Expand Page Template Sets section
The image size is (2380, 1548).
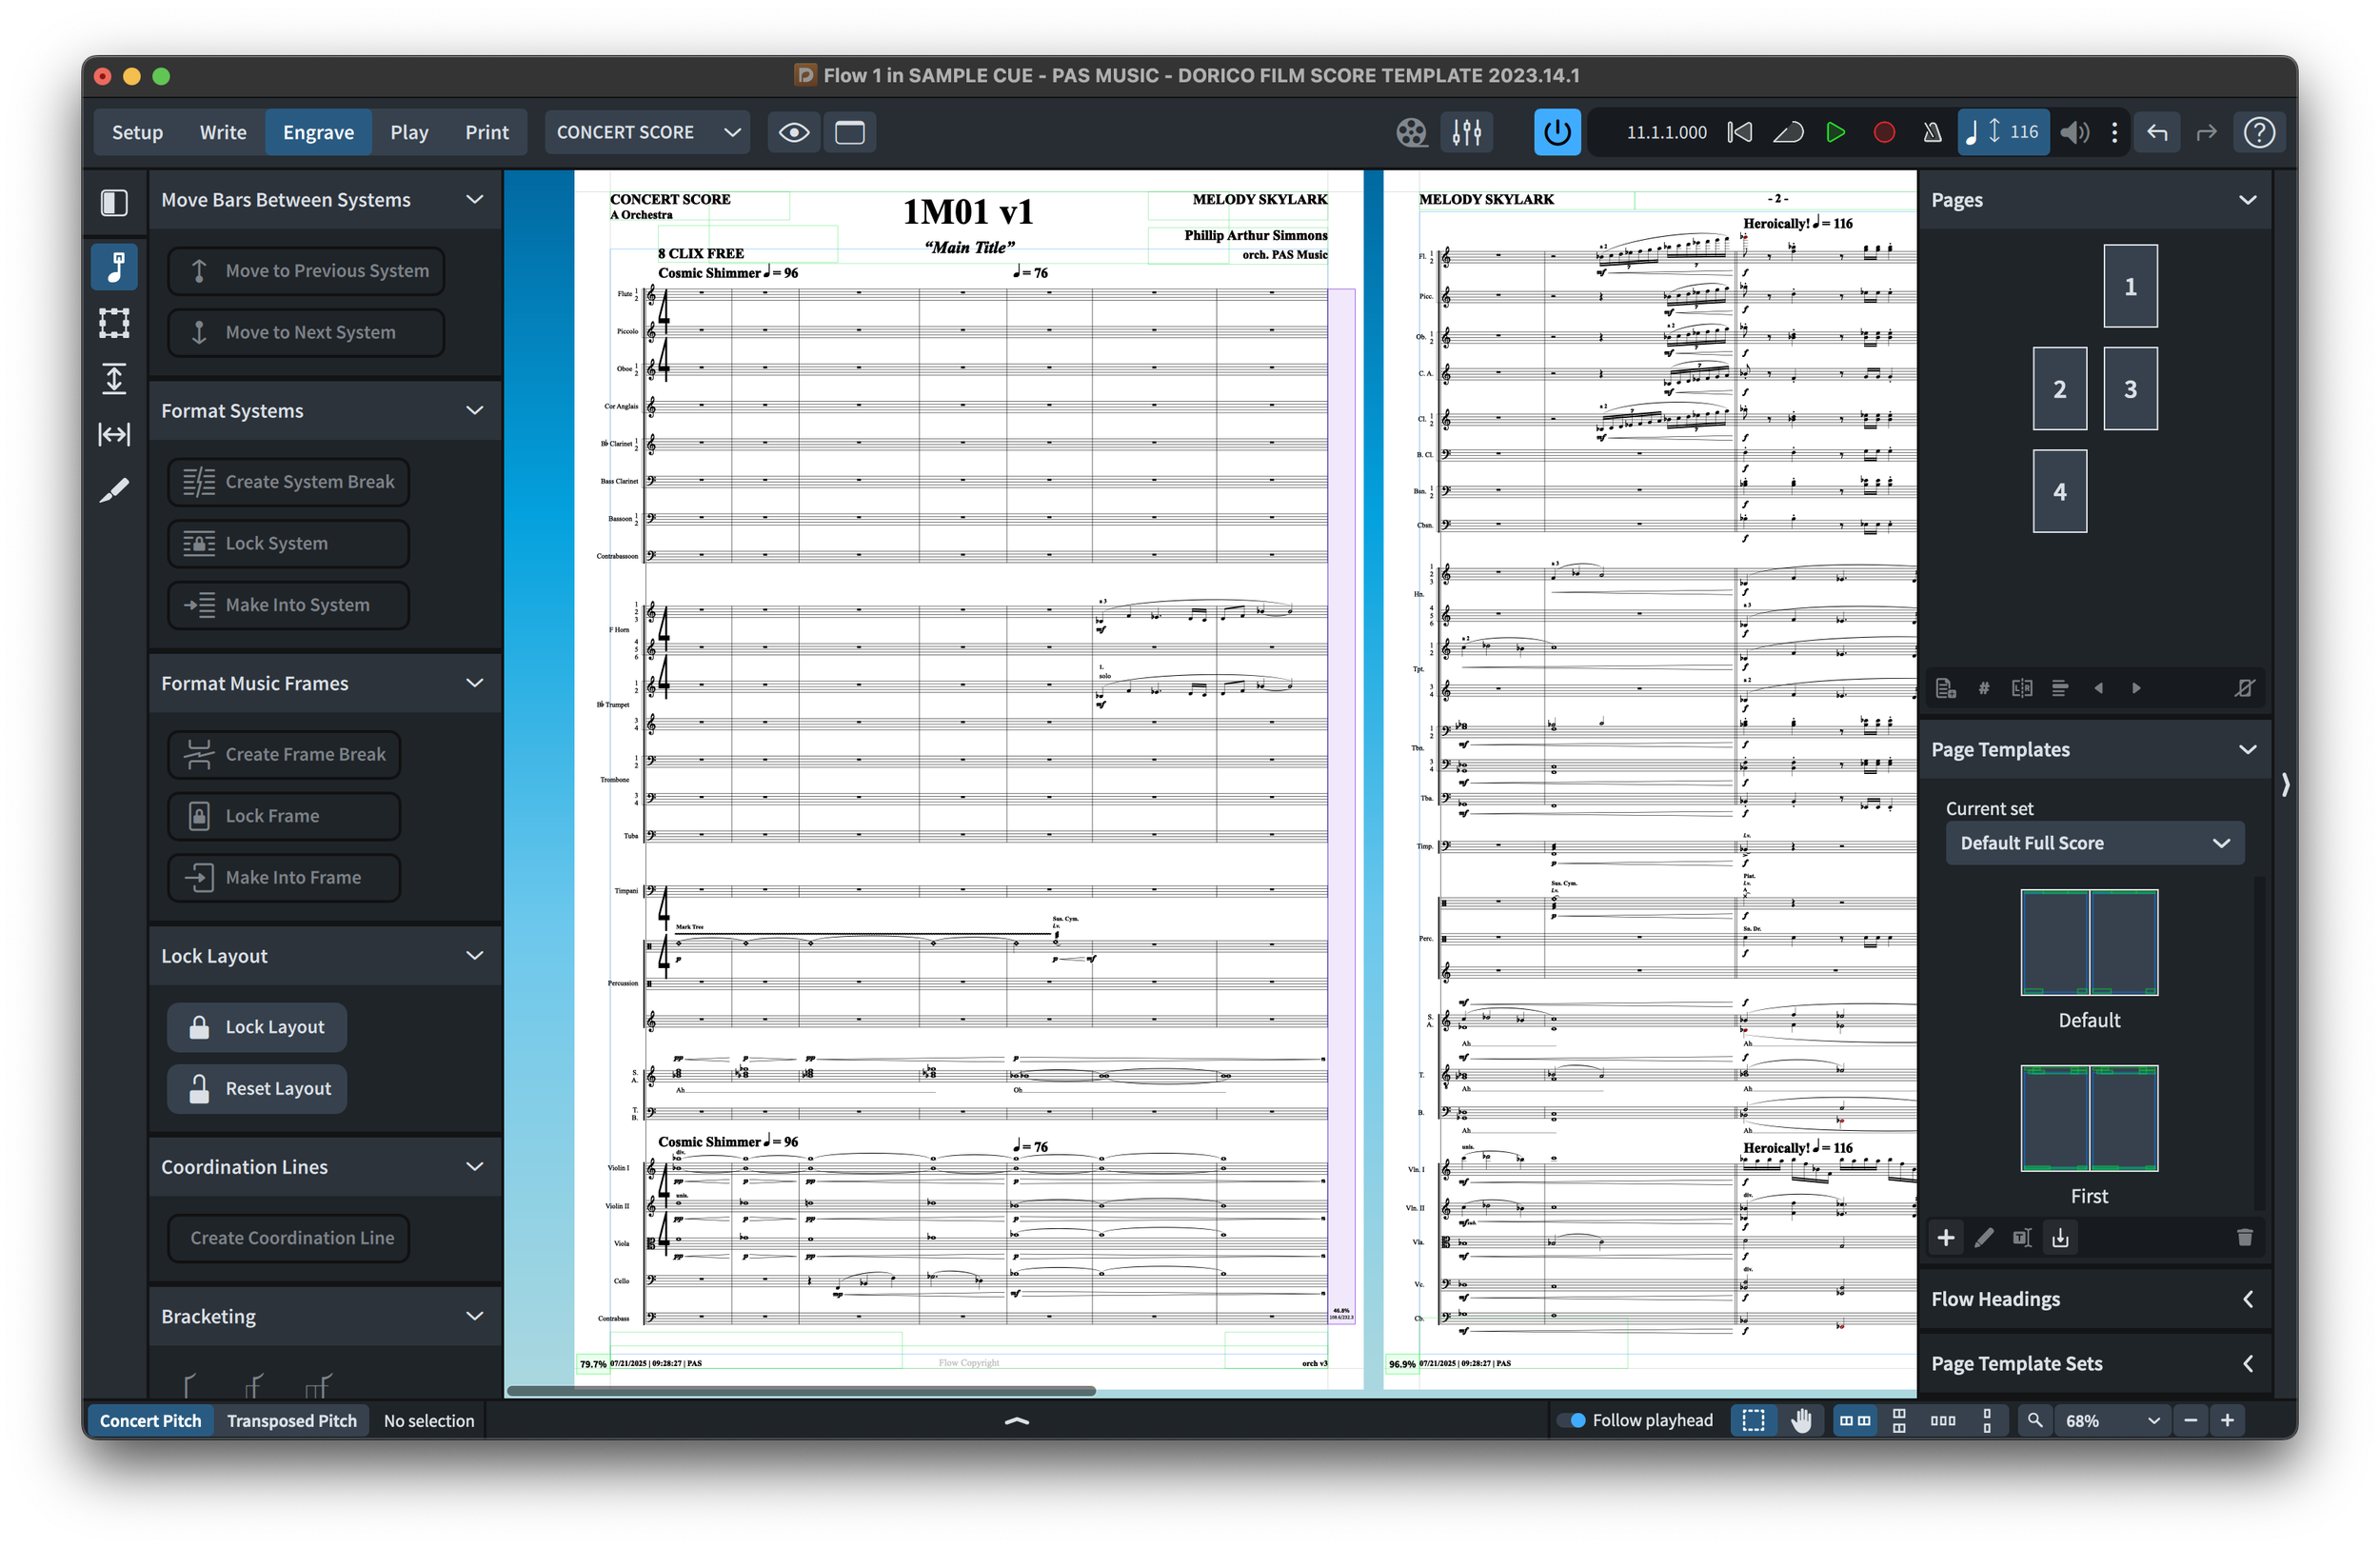[x=2247, y=1364]
